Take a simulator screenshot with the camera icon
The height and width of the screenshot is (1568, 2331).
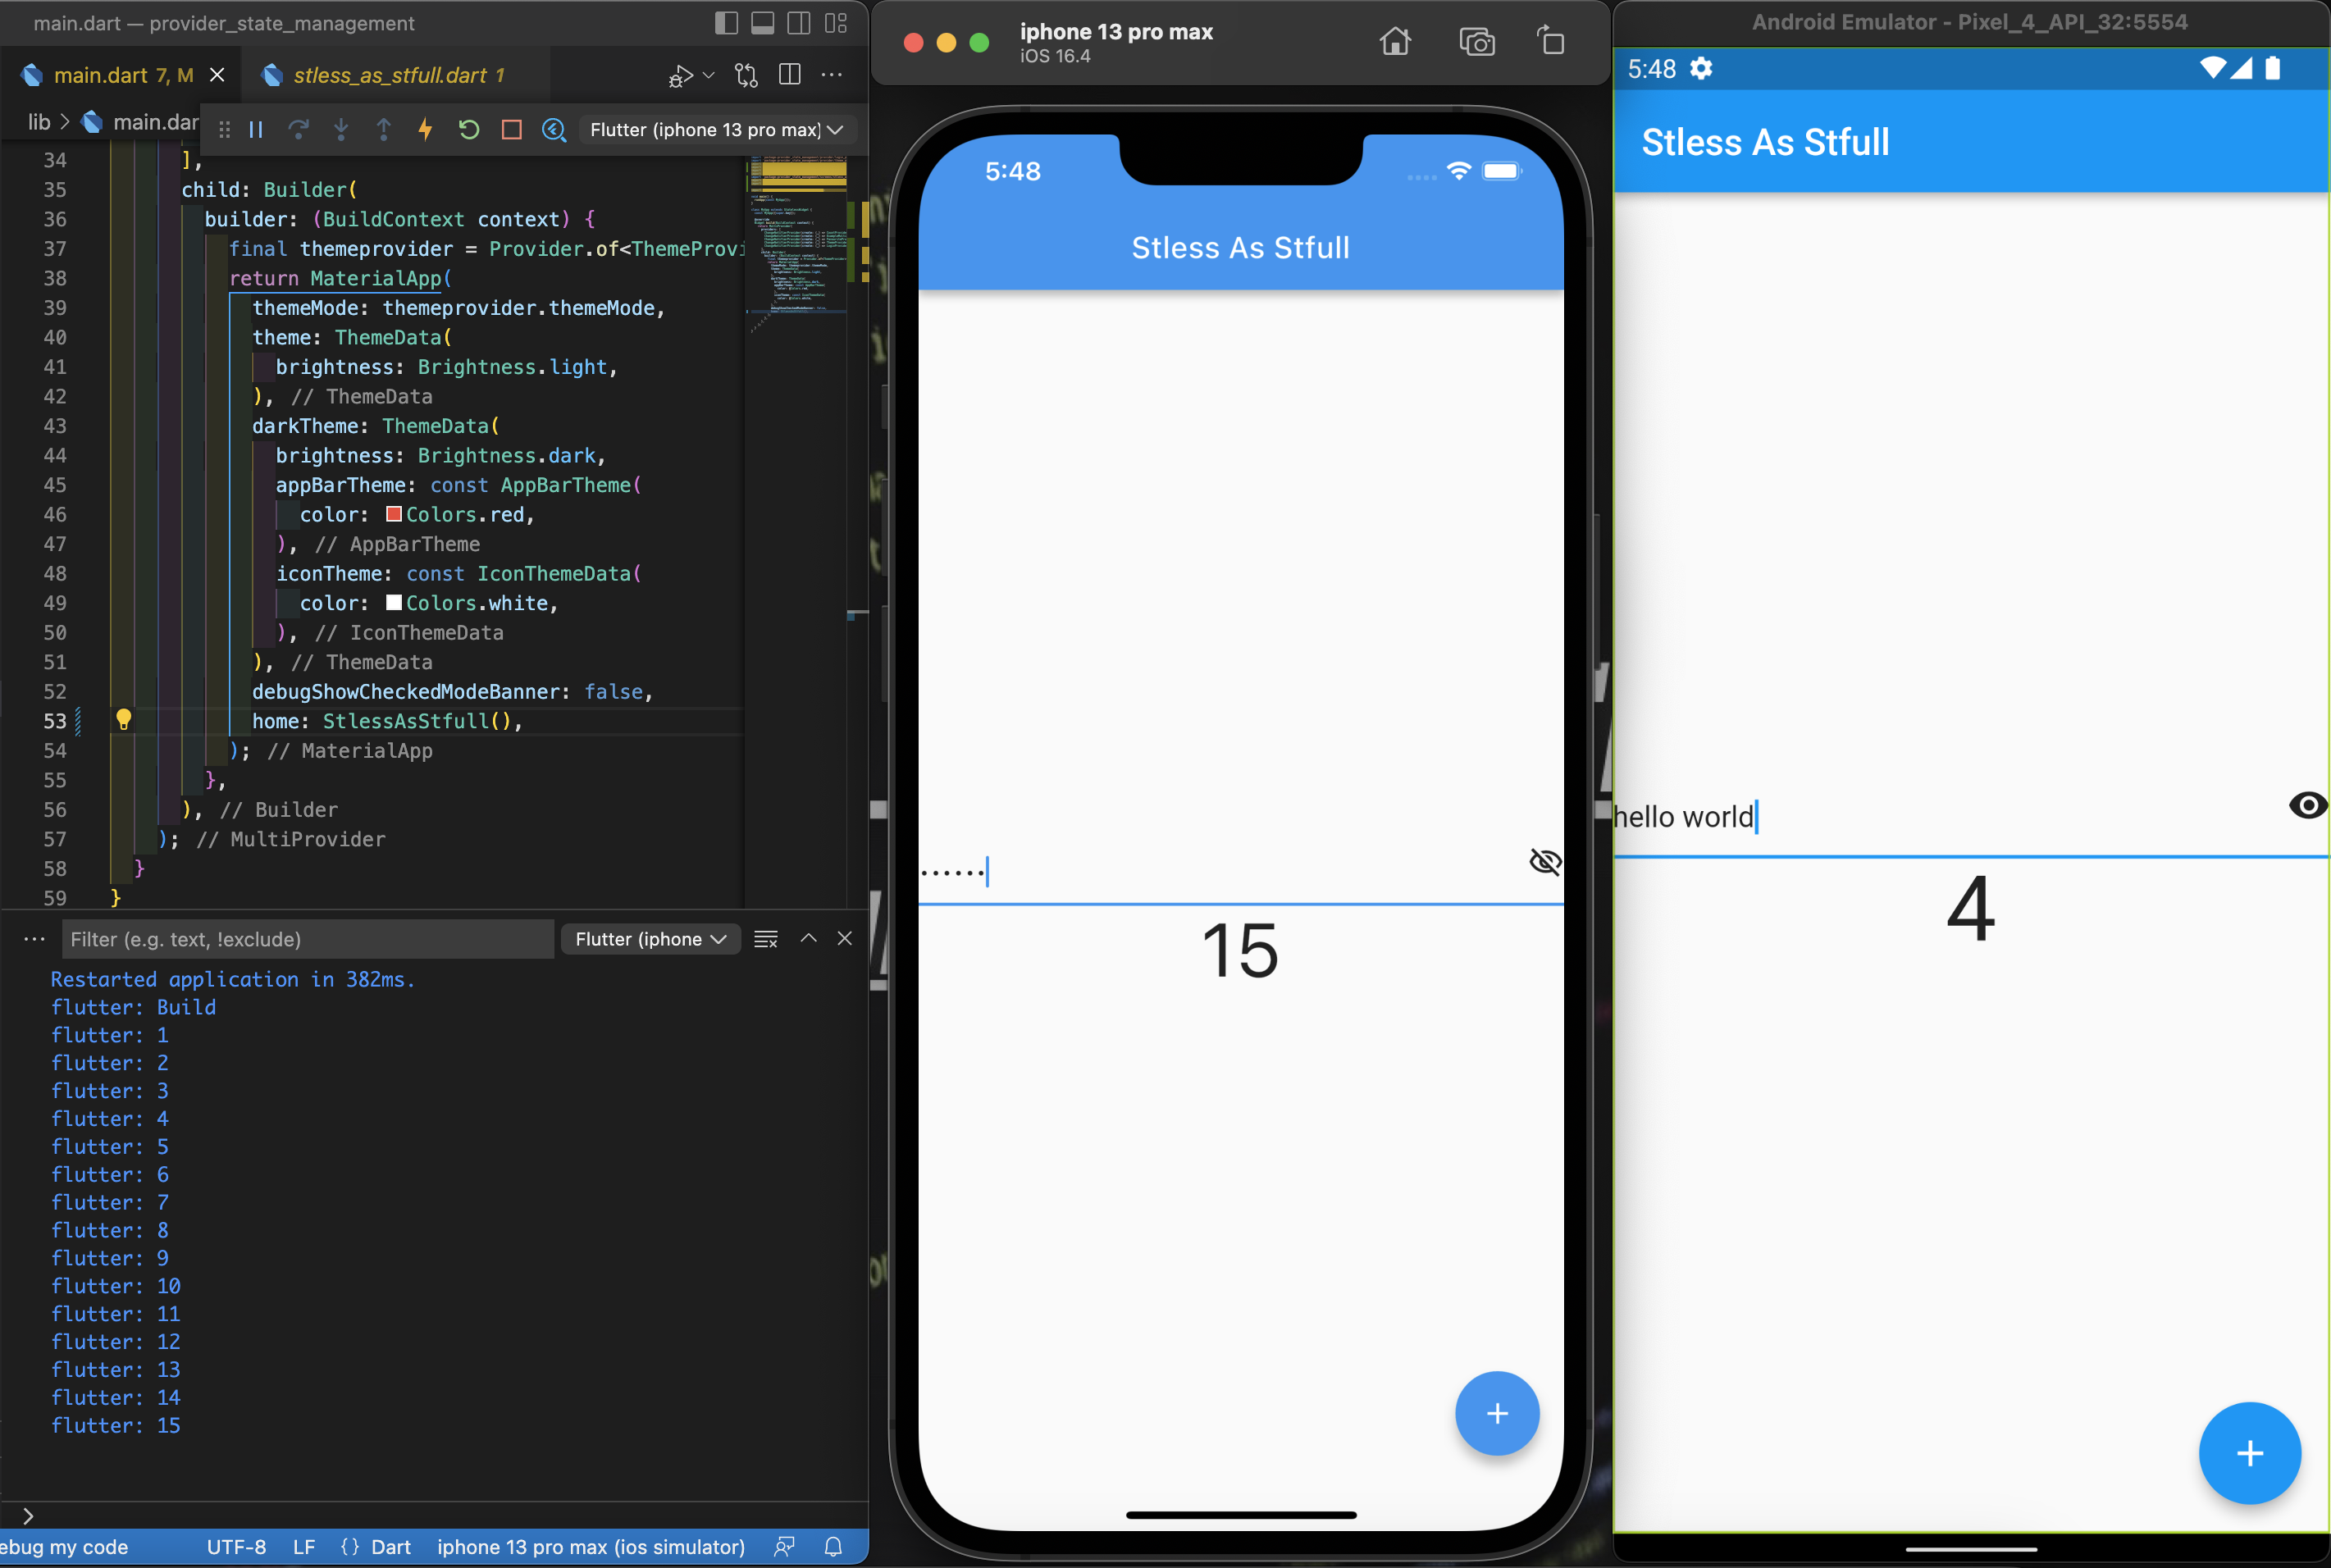coord(1476,42)
